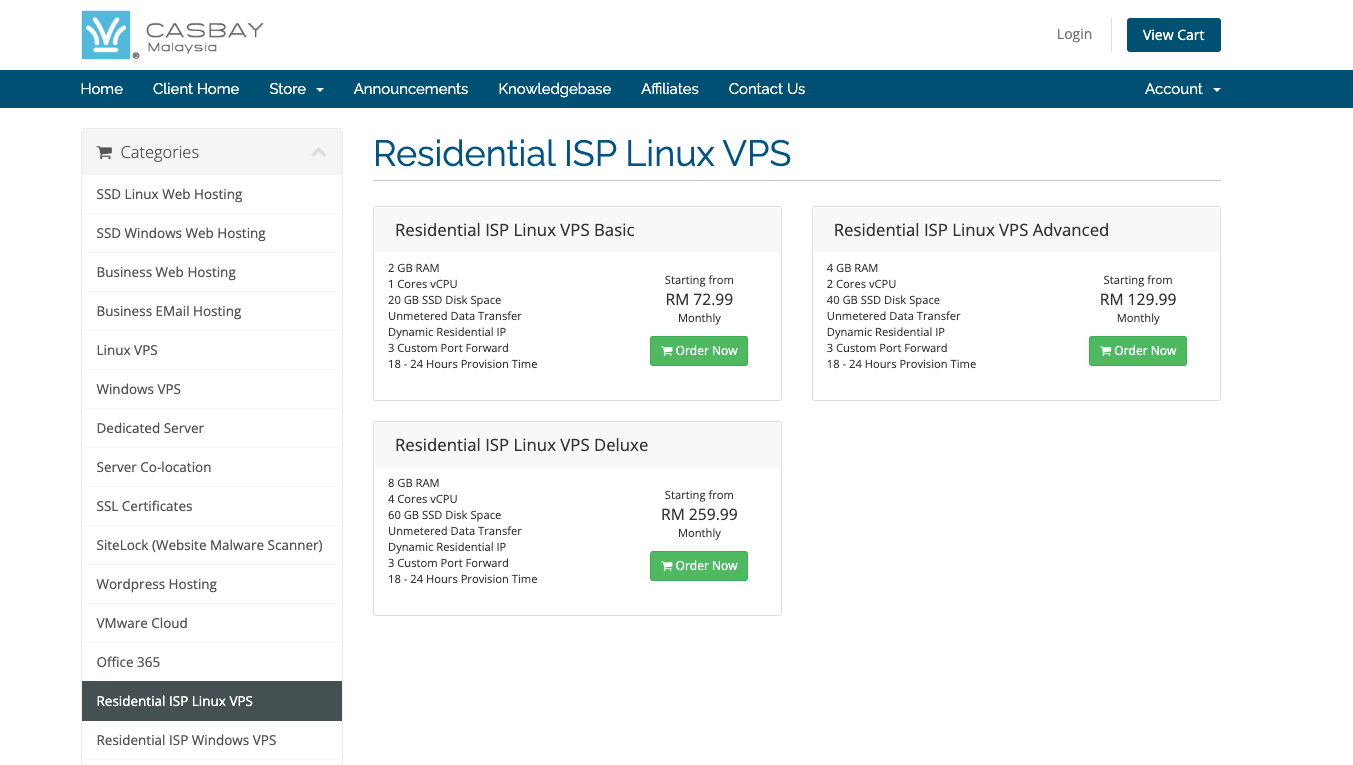The image size is (1353, 765).
Task: Open the Store dropdown menu
Action: (296, 89)
